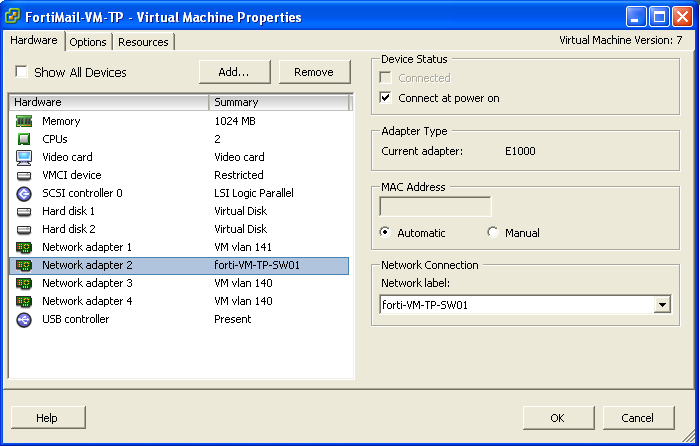Screen dimensions: 700x446
Task: Click the Hardware column header
Action: pyautogui.click(x=108, y=102)
